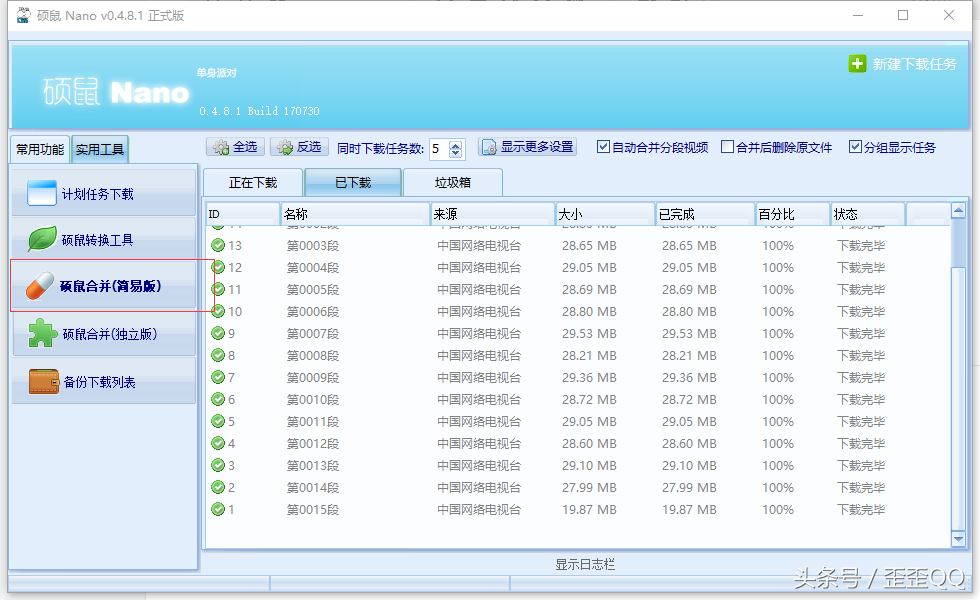Click the capsule icon of 硕鼠合并(简易版)
The image size is (980, 600).
(x=40, y=286)
